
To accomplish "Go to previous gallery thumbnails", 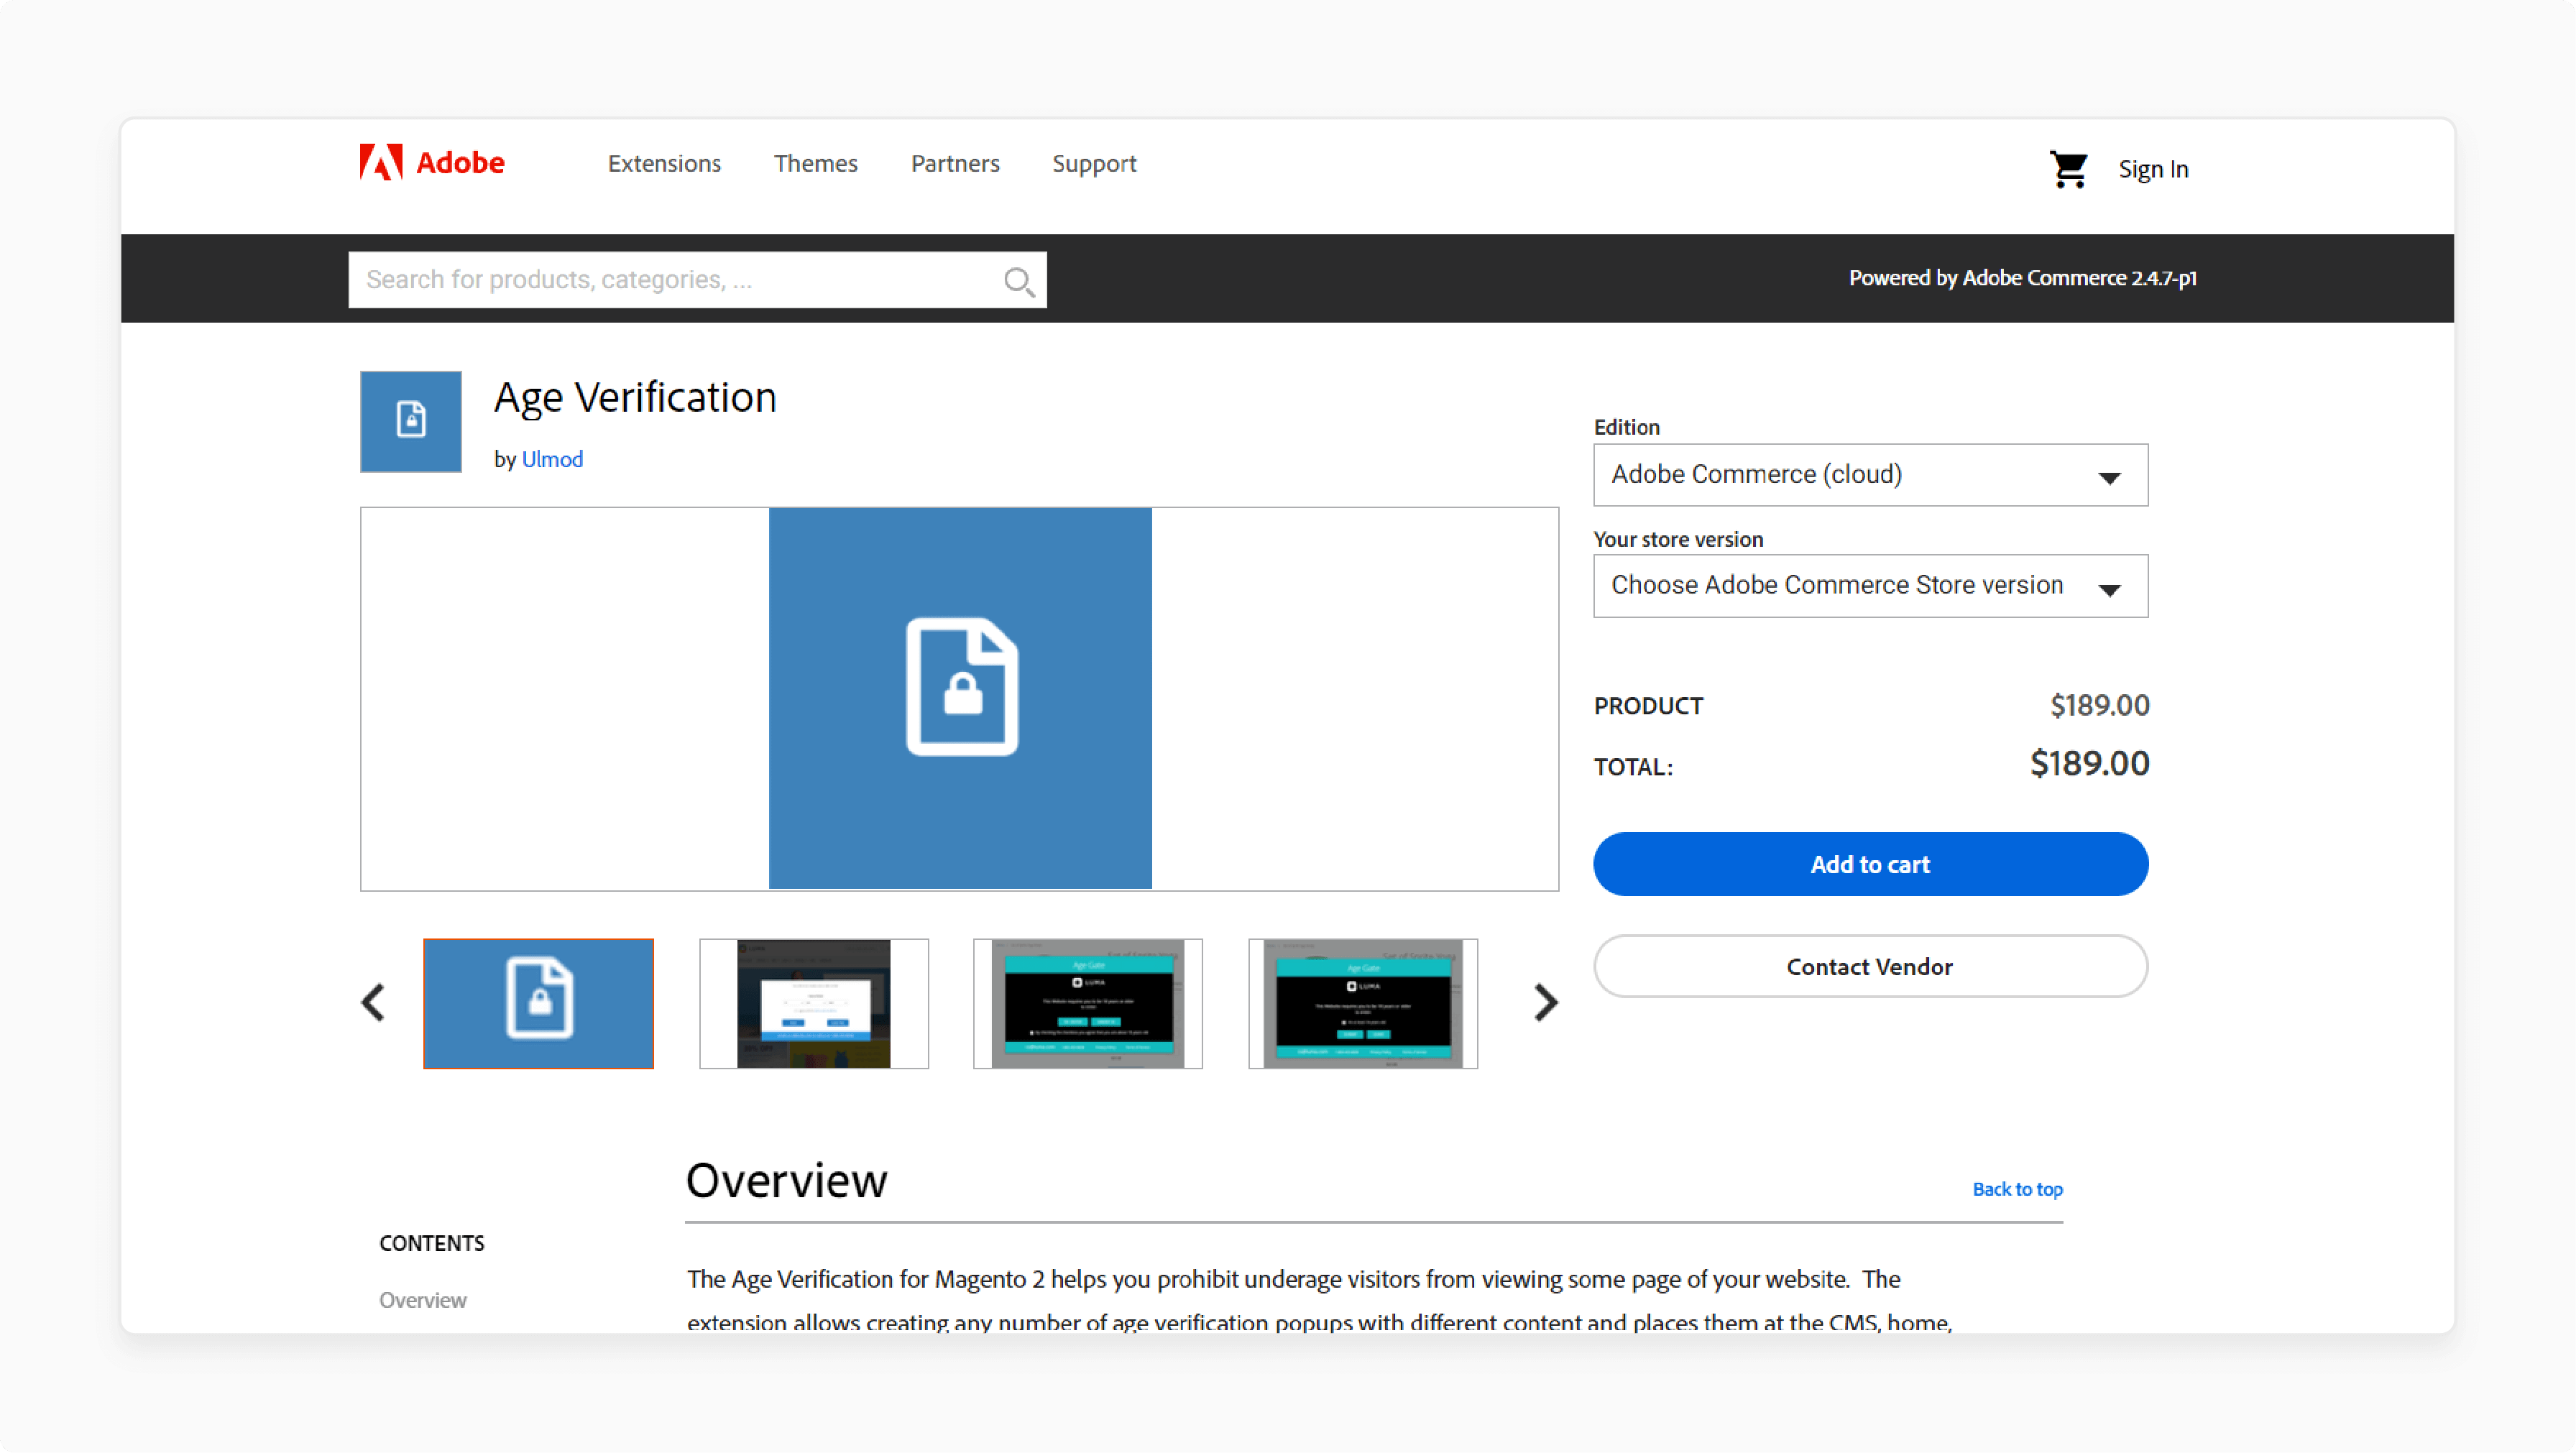I will point(373,1002).
